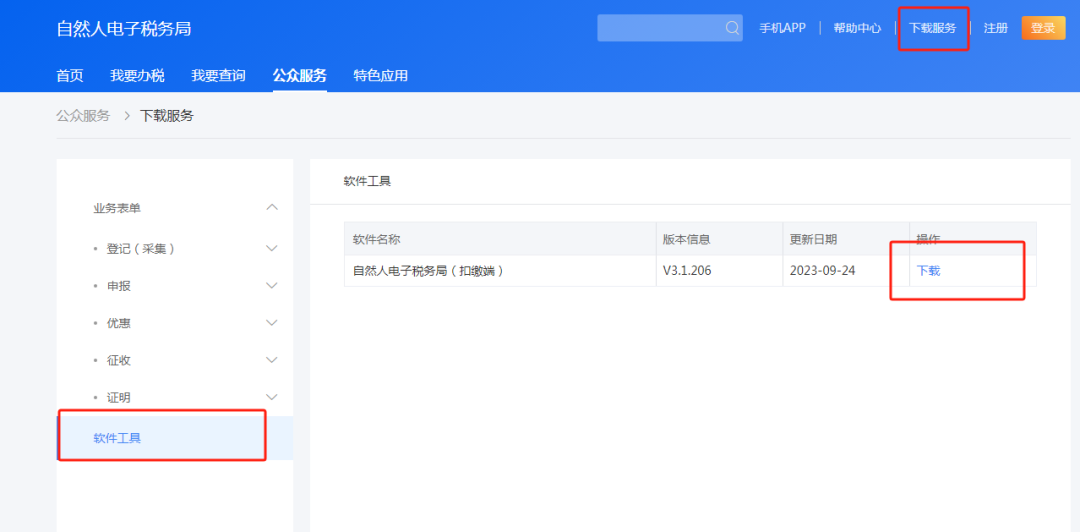1080x532 pixels.
Task: Click the 下载 link for 扣缴端
Action: [928, 271]
